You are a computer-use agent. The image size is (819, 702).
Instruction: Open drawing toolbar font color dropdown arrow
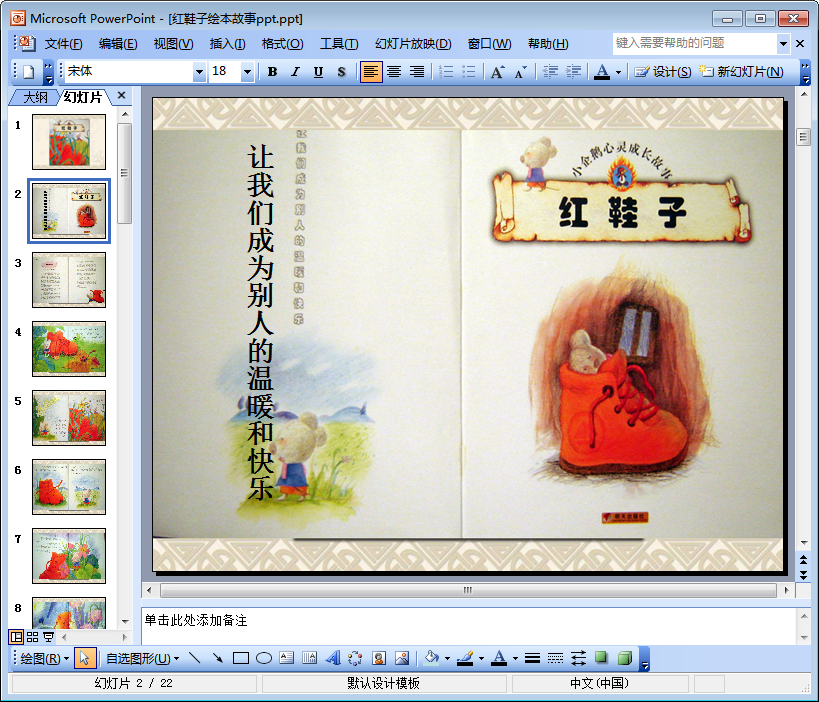click(x=515, y=659)
